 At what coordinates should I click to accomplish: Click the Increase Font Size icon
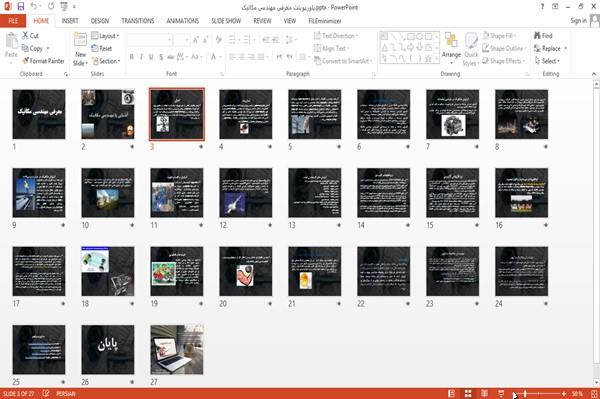[x=196, y=40]
